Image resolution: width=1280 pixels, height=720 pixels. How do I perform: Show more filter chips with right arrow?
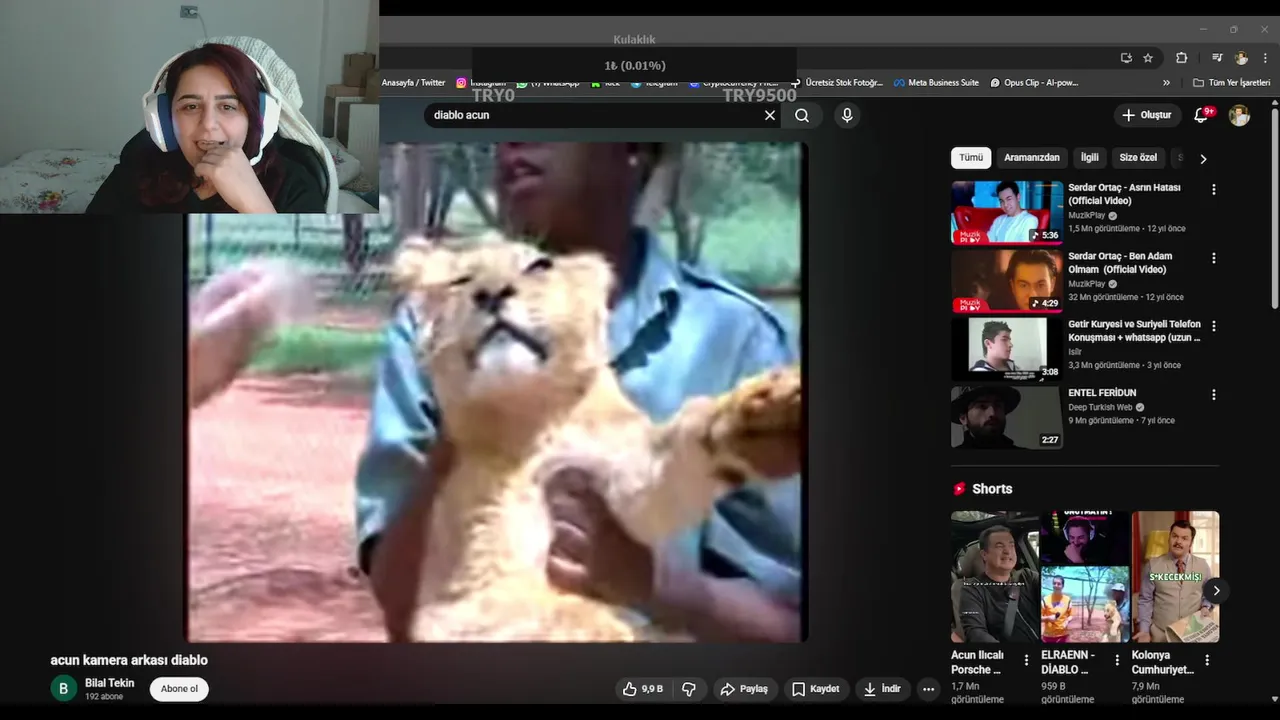(x=1203, y=158)
